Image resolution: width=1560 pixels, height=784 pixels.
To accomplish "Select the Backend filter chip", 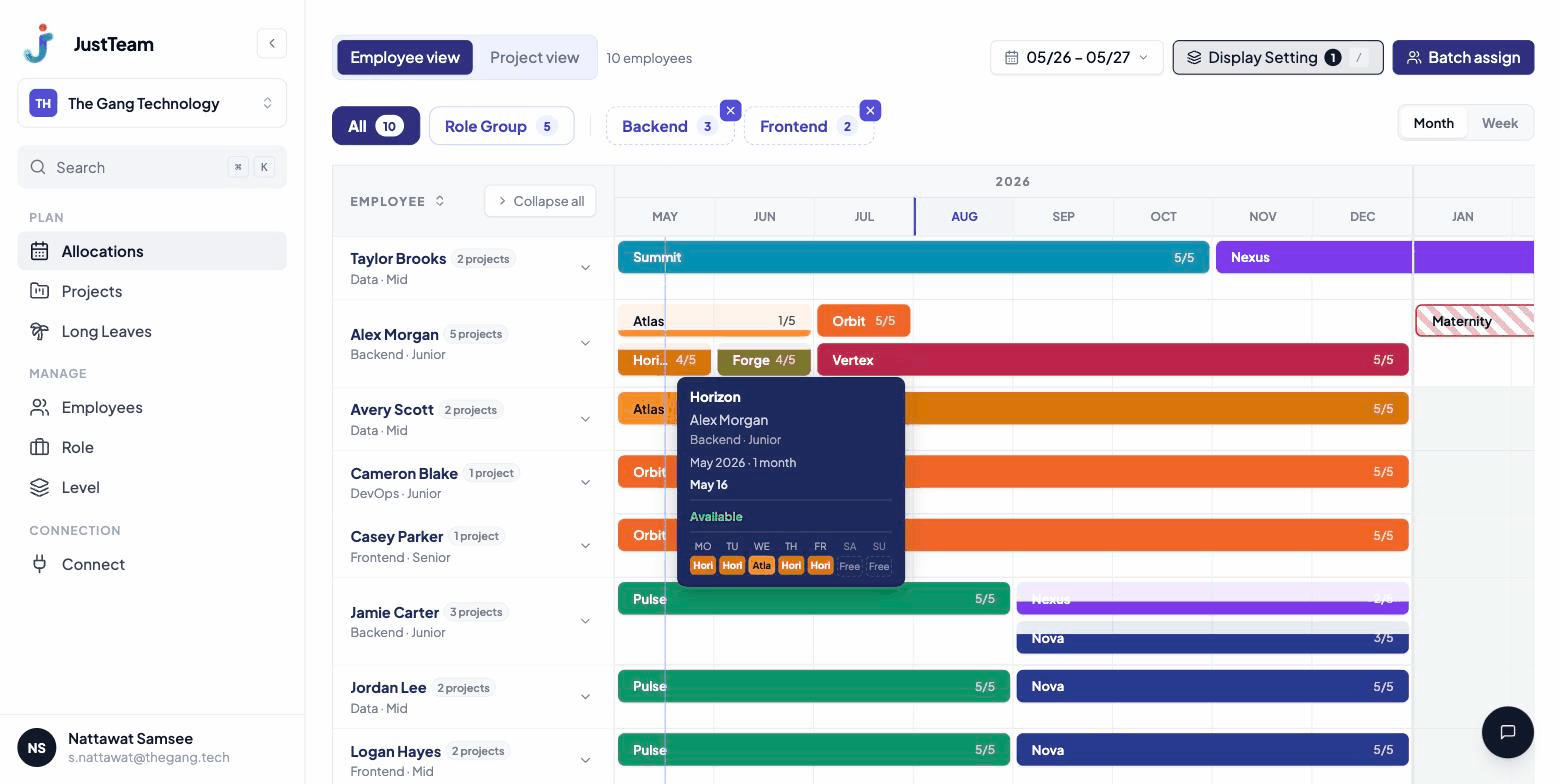I will (669, 126).
